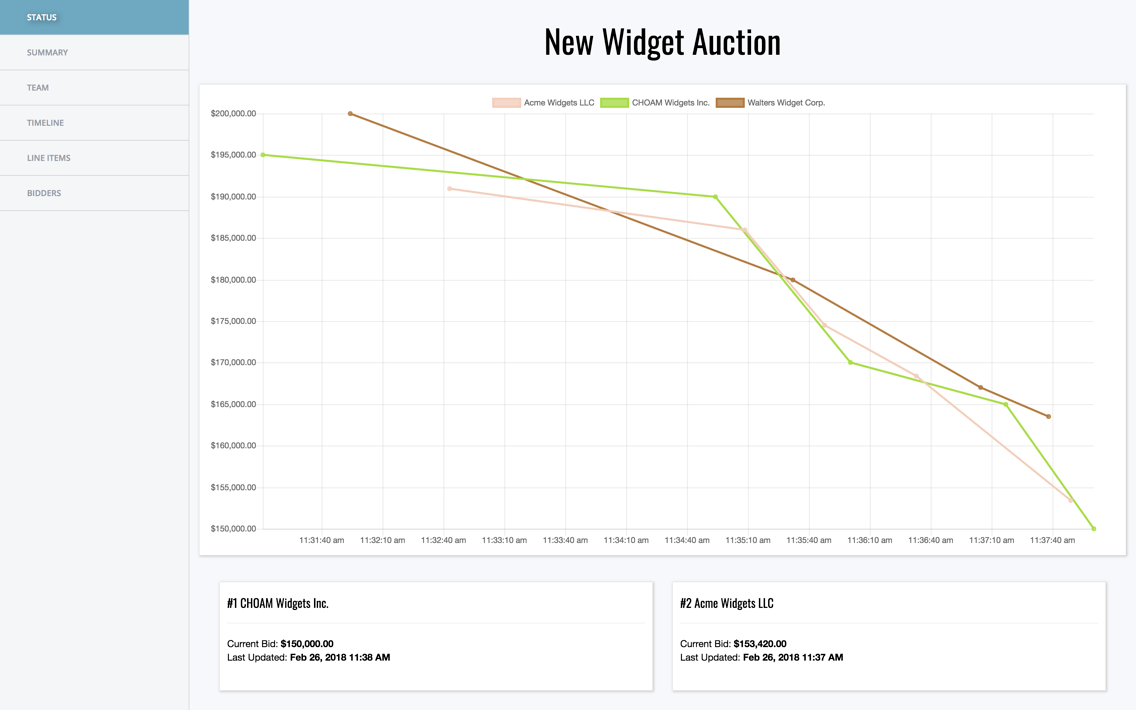Click the Acme $191,000 first data point

click(x=449, y=189)
